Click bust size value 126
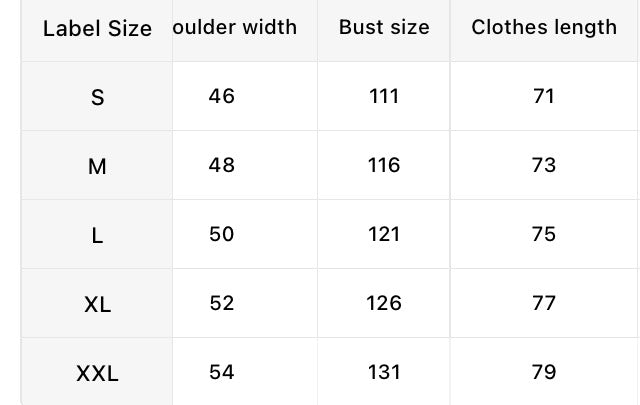The height and width of the screenshot is (405, 640). [x=384, y=303]
